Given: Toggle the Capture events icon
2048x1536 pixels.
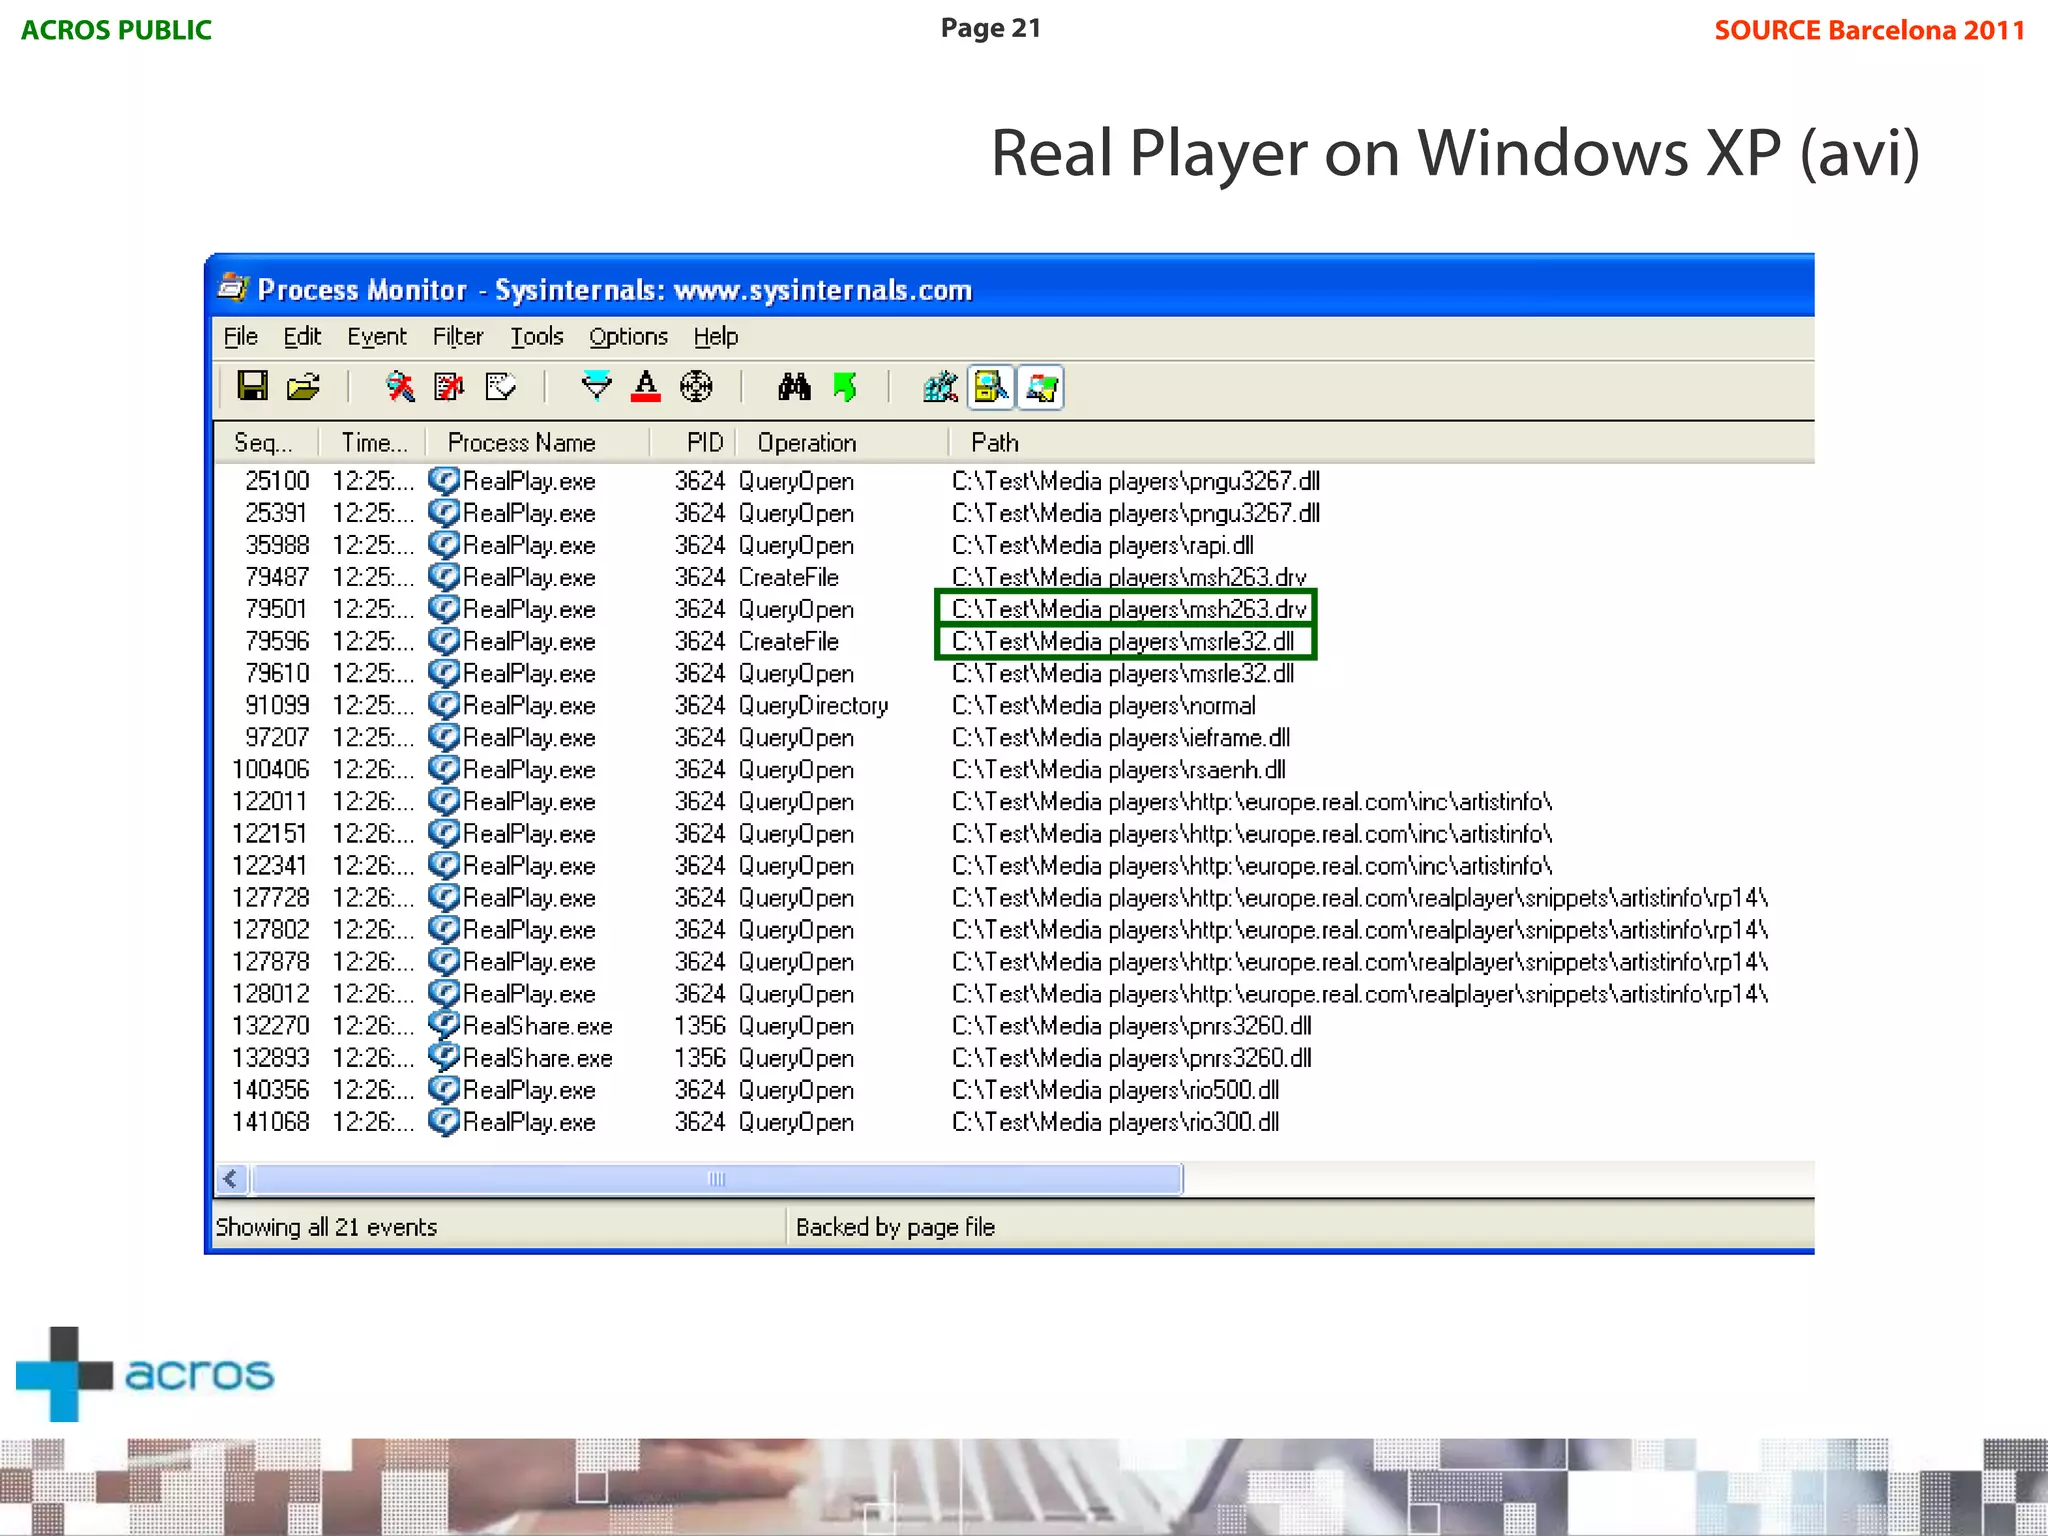Looking at the screenshot, I should [400, 386].
